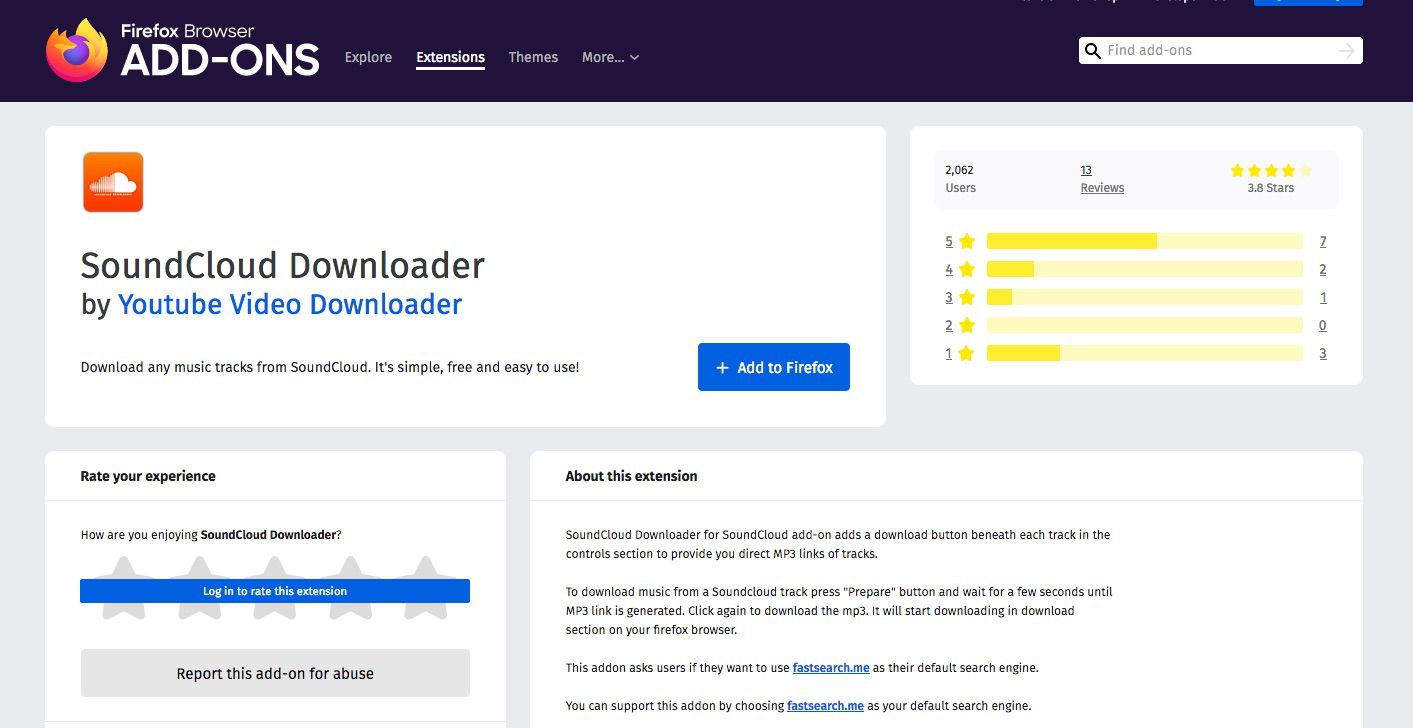Focus the Find add-ons search field

point(1219,50)
